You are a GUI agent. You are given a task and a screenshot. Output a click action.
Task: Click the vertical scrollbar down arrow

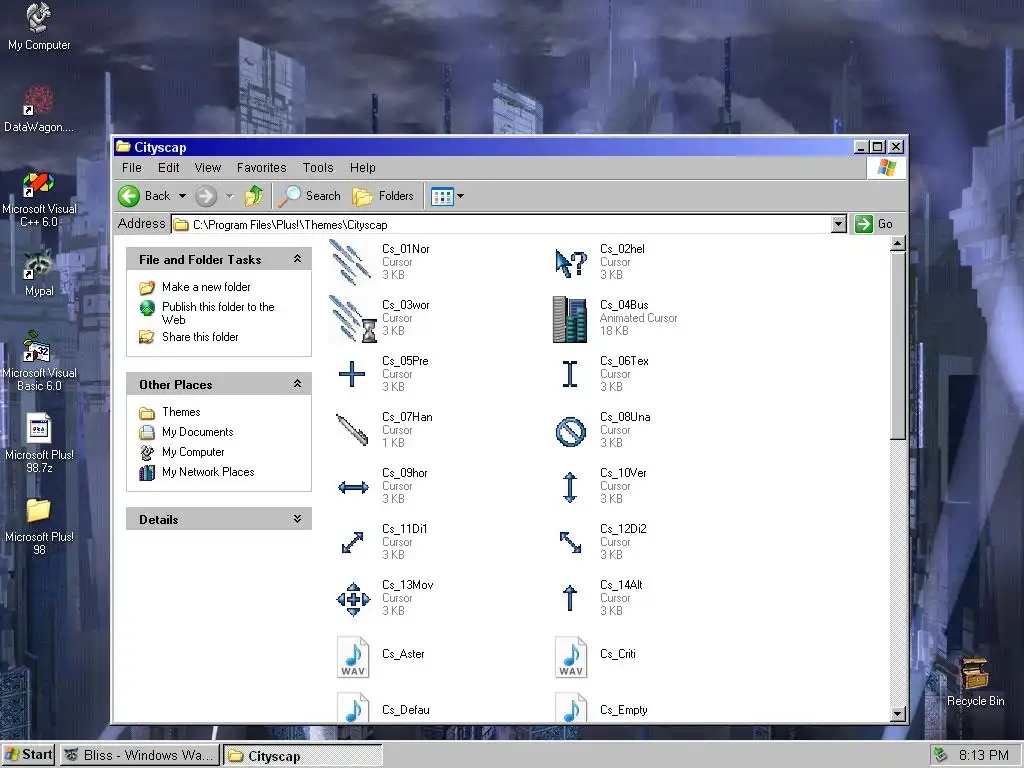pos(898,714)
